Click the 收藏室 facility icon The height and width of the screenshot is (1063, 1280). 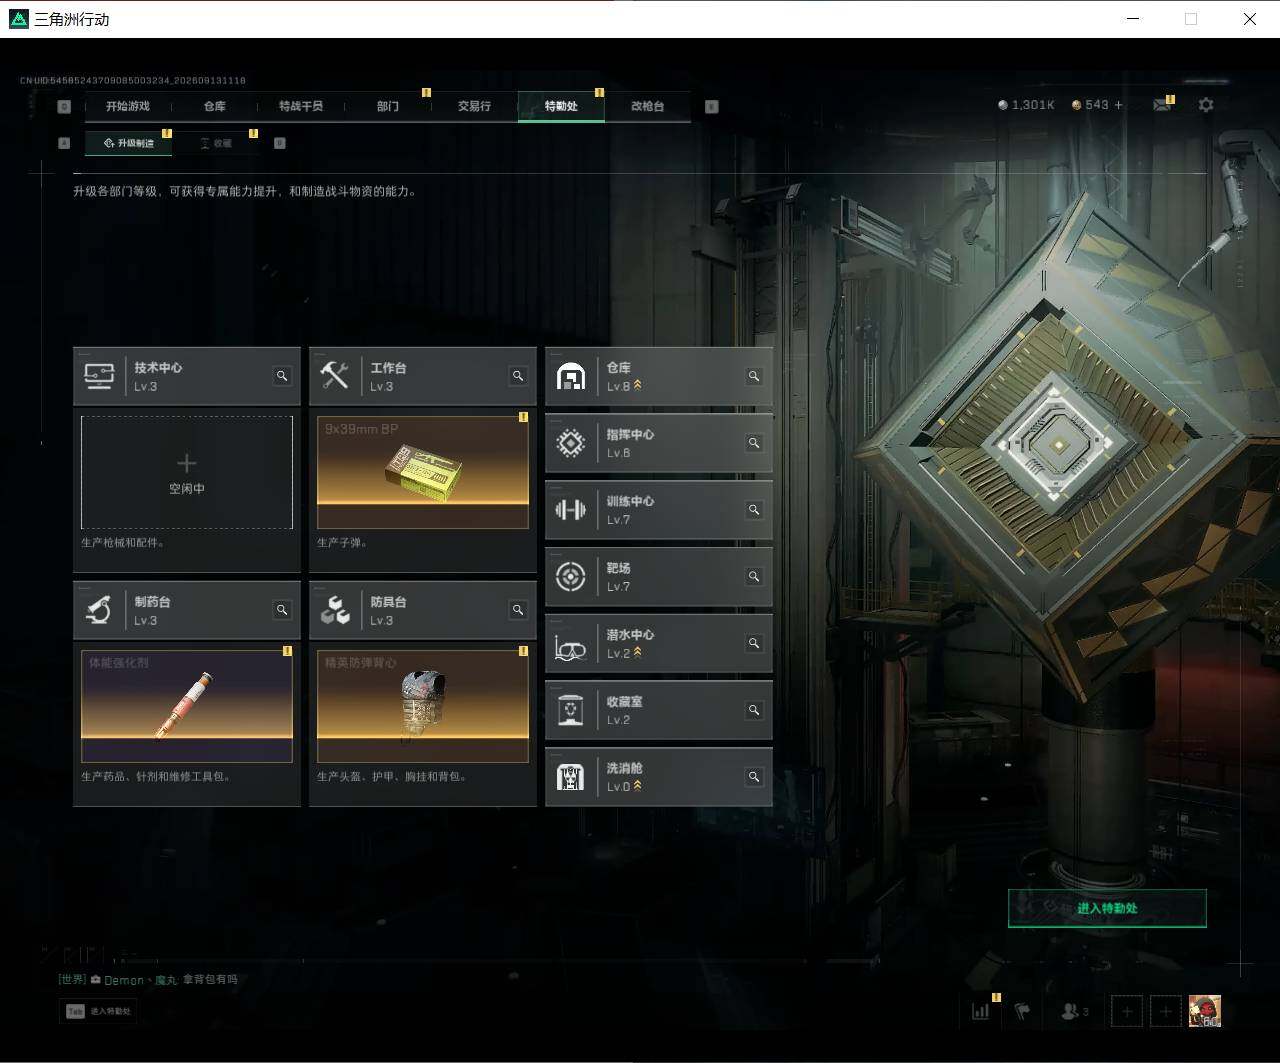tap(570, 710)
